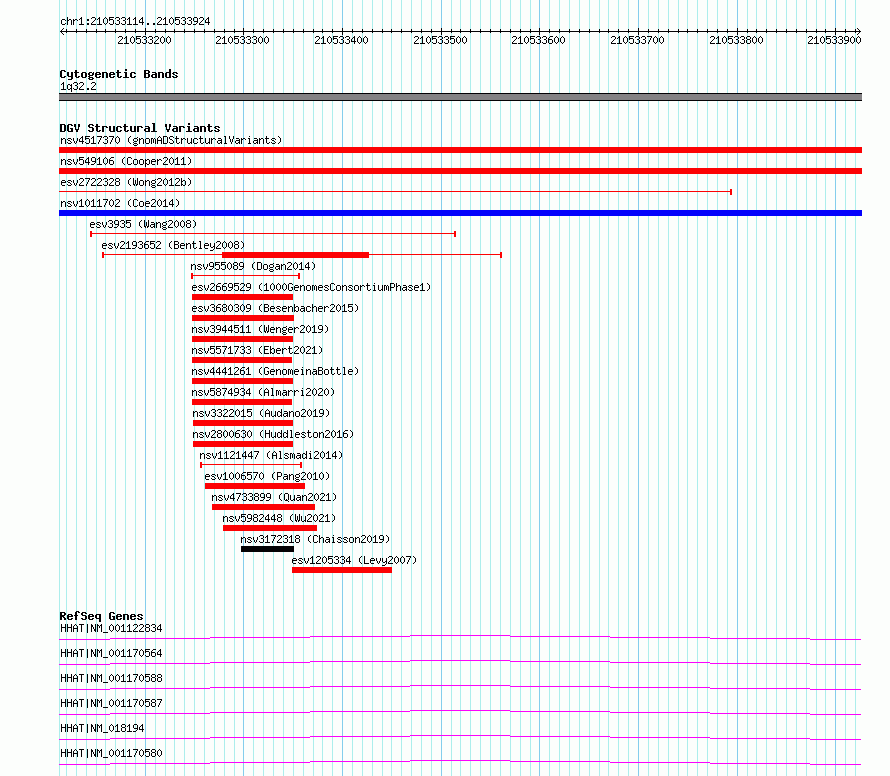890x776 pixels.
Task: Click ruler position 210533800
Action: [736, 40]
